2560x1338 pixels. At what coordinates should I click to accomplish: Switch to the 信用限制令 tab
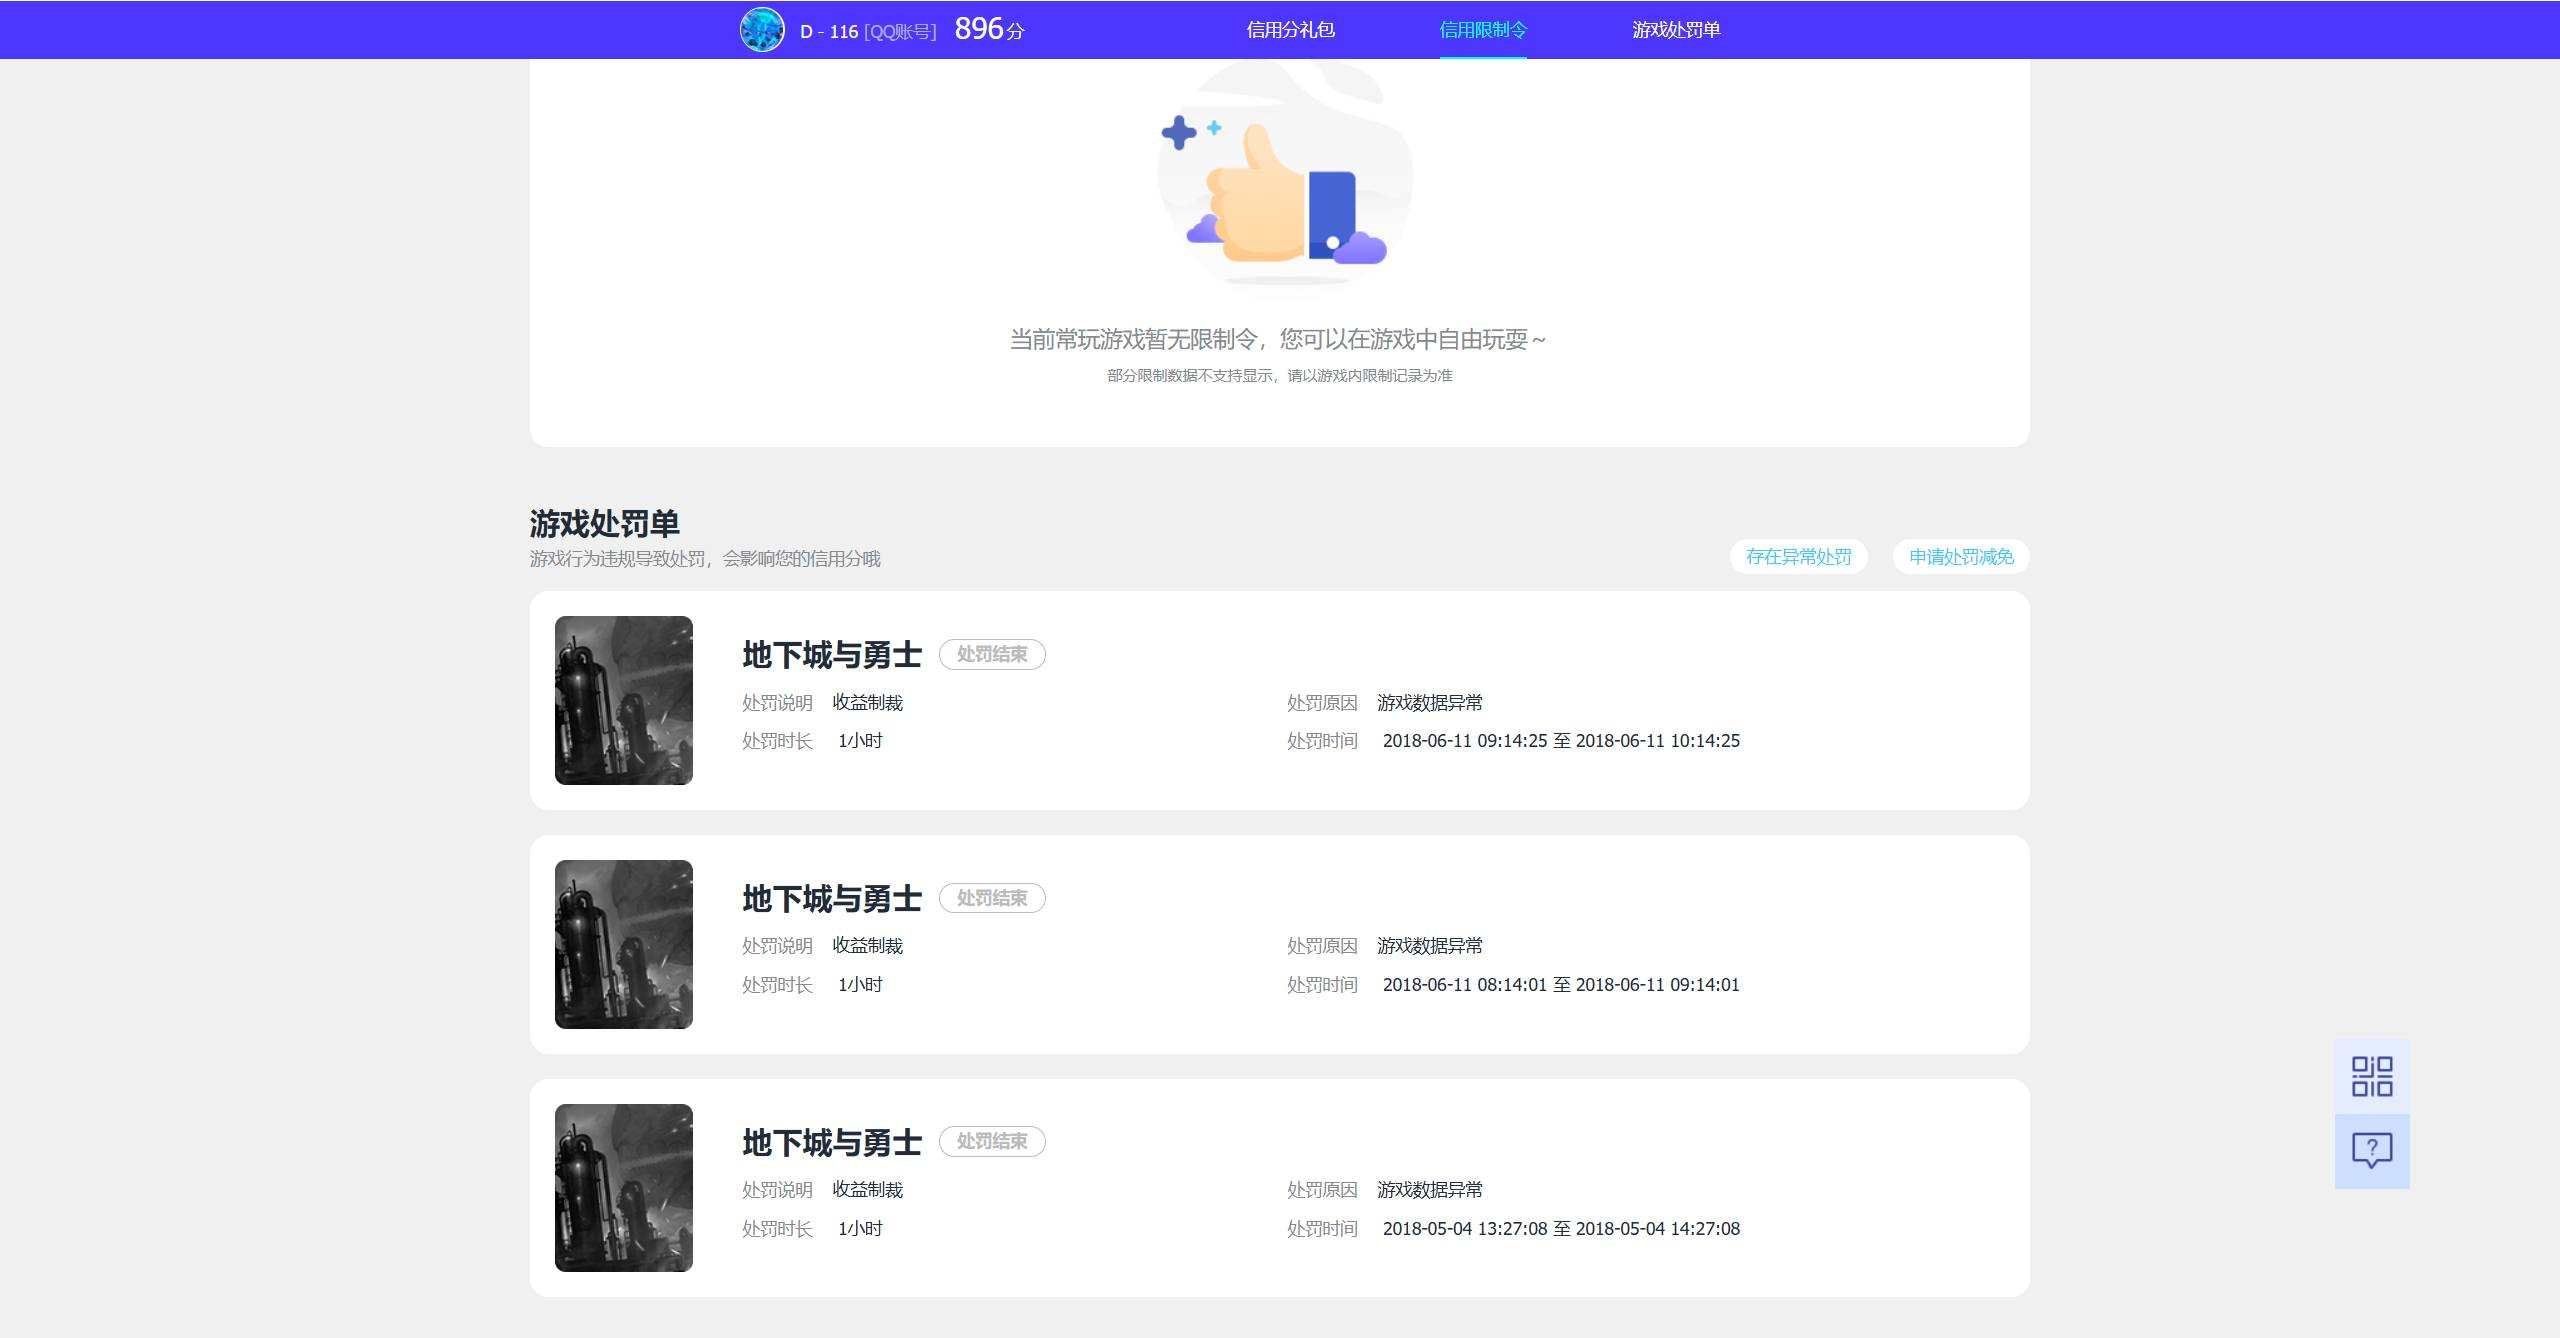[1483, 30]
